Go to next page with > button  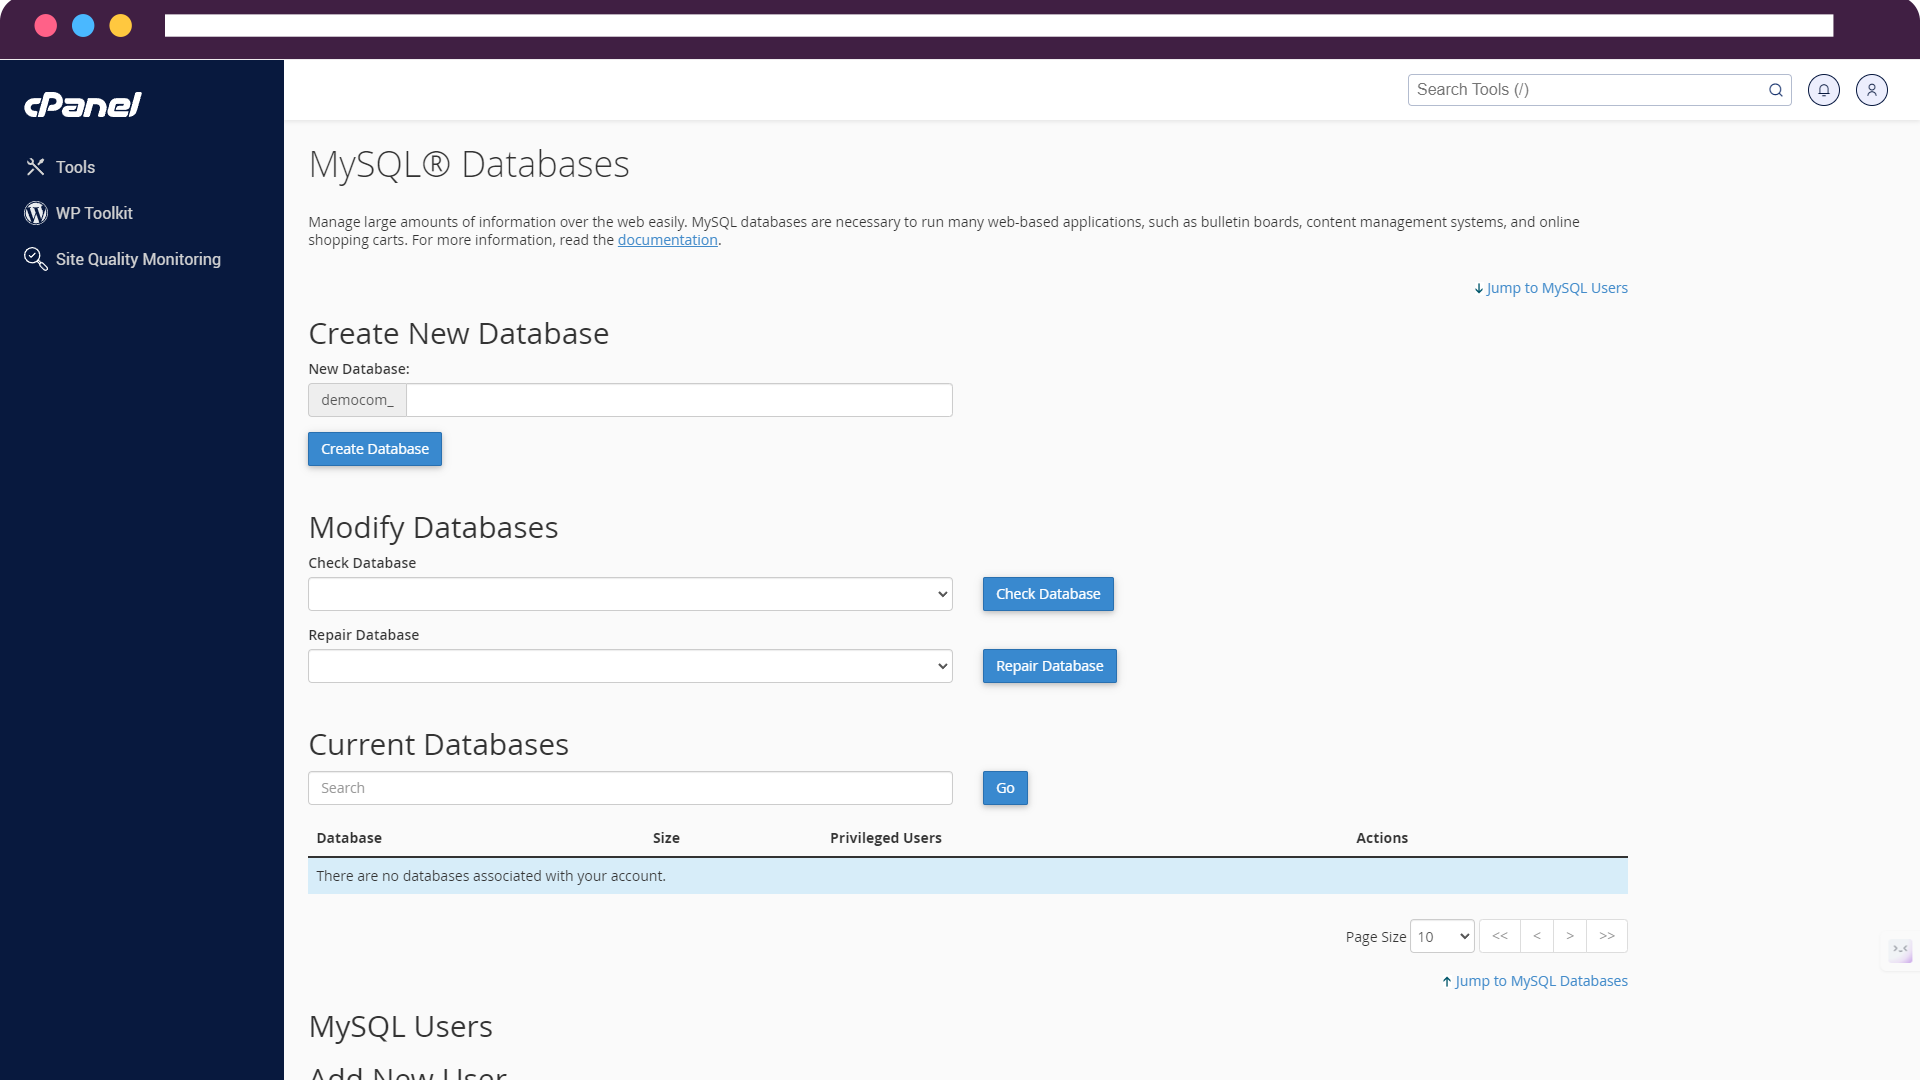point(1570,936)
